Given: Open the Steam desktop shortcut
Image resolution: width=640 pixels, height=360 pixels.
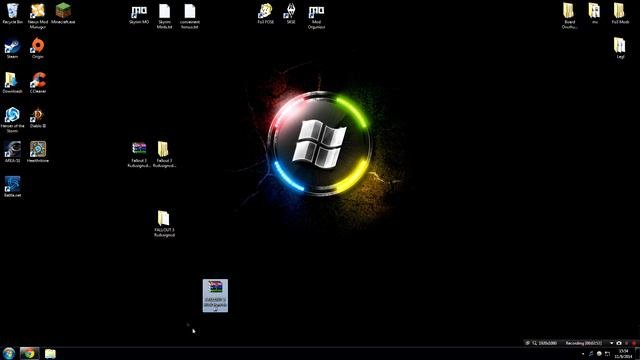Looking at the screenshot, I should click(x=12, y=49).
